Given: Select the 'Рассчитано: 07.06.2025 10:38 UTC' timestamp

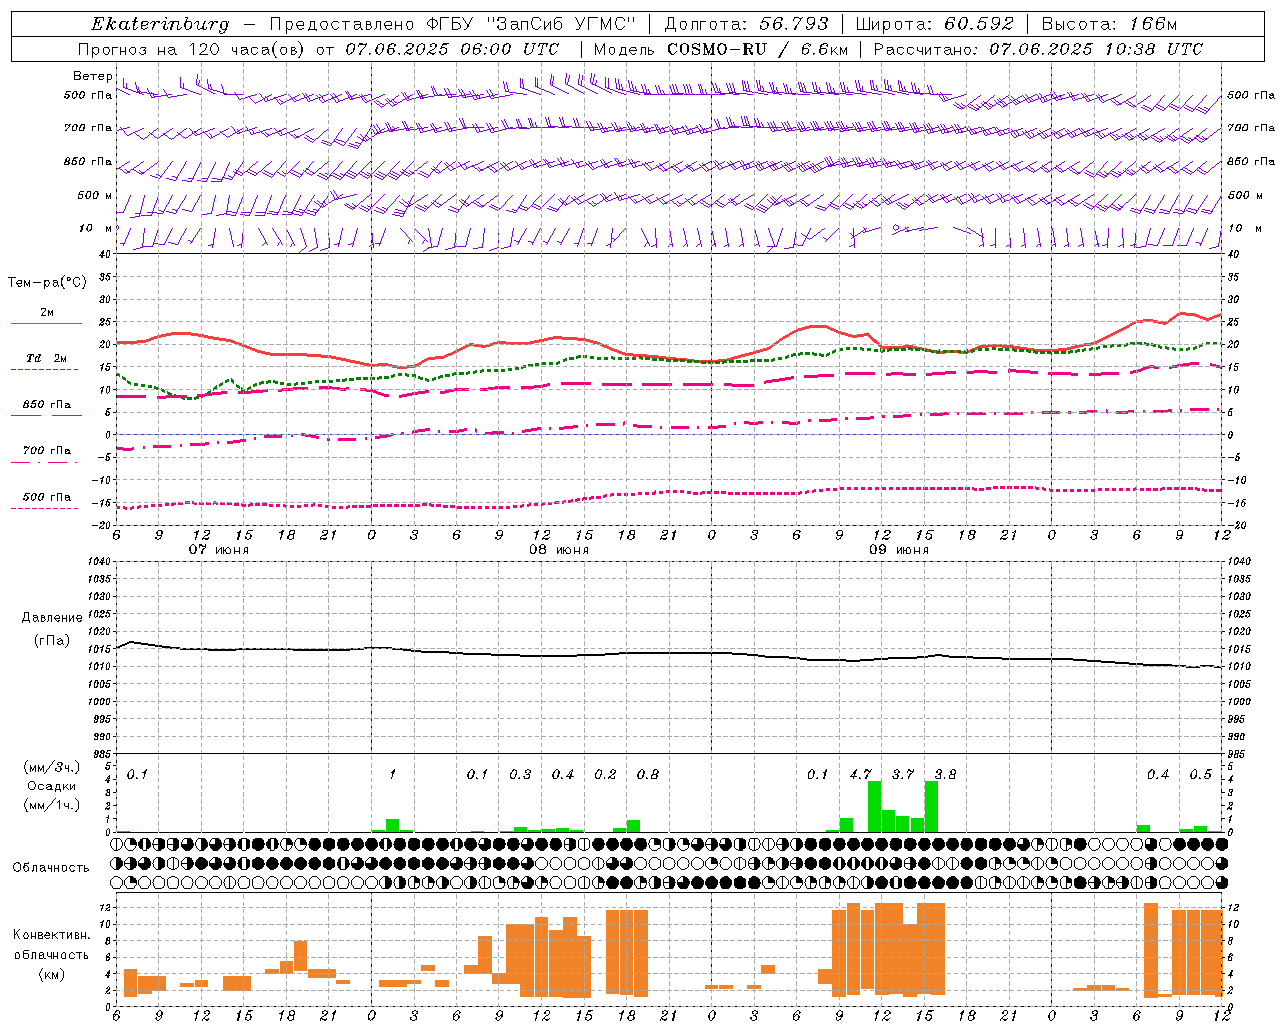Looking at the screenshot, I should click(x=1038, y=49).
